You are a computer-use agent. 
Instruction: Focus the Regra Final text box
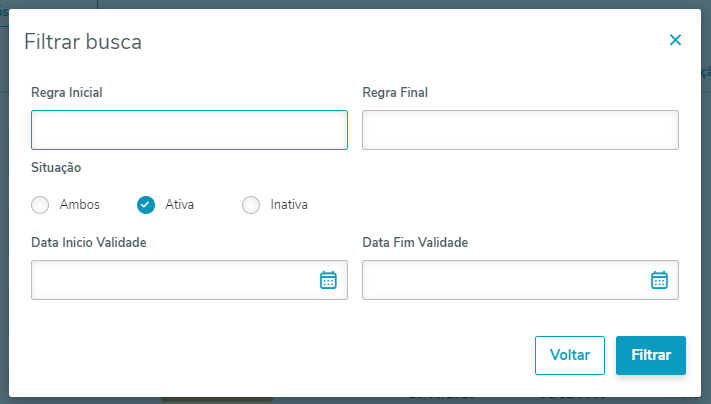click(x=520, y=130)
